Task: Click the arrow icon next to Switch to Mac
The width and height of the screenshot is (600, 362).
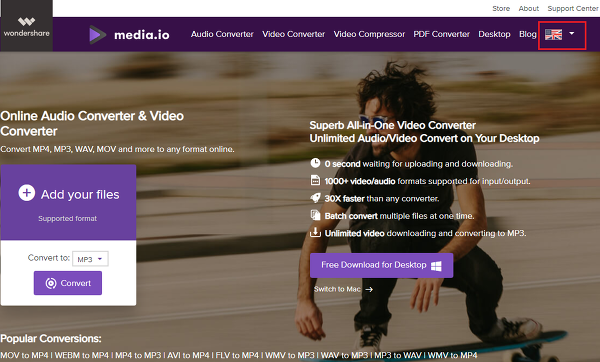Action: (369, 289)
